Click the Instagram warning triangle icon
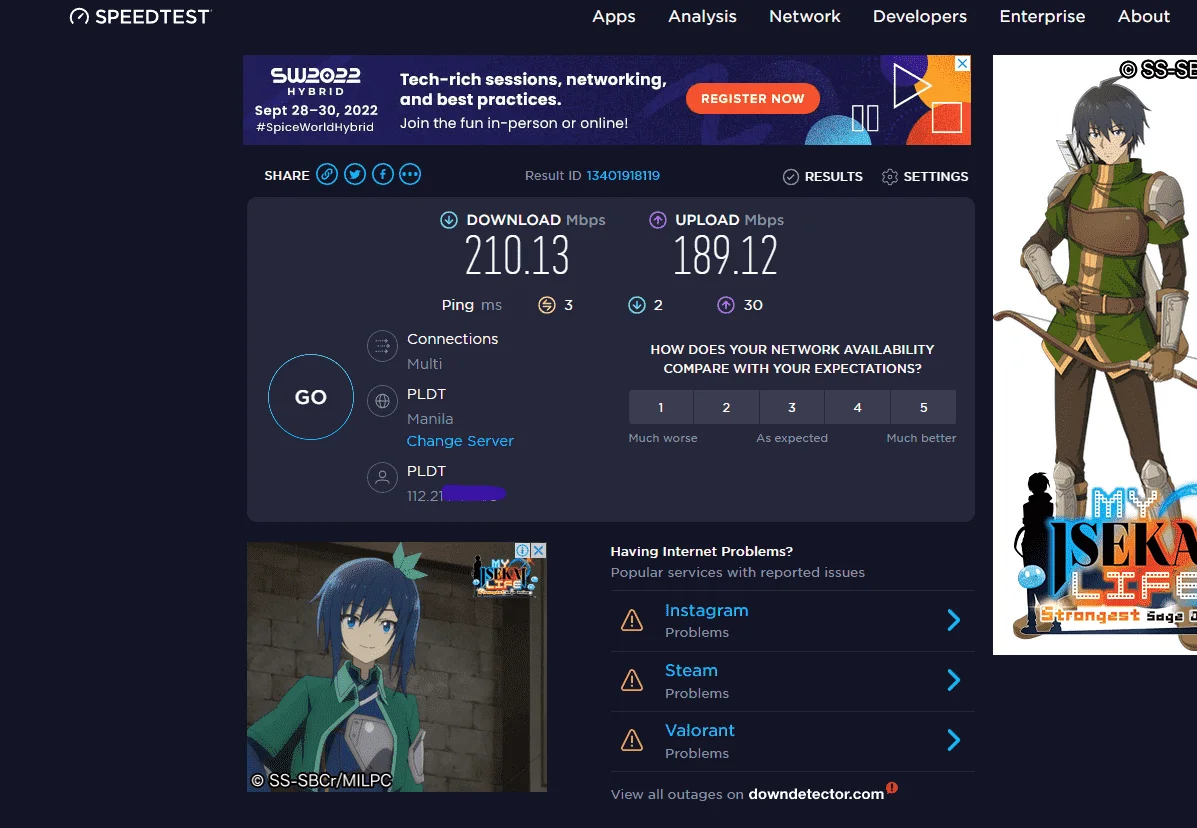Viewport: 1197px width, 828px height. [632, 620]
